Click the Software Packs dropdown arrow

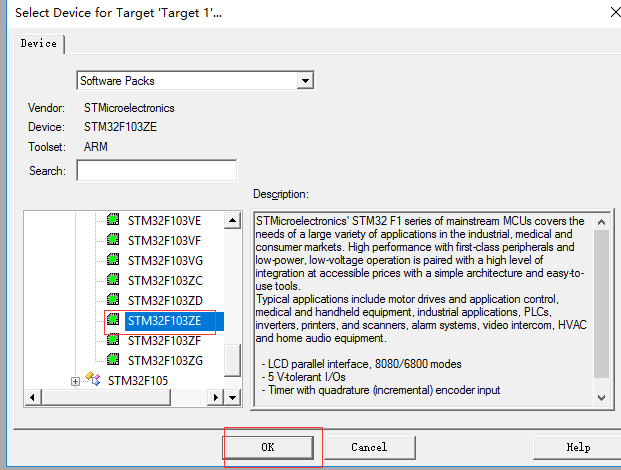click(305, 81)
